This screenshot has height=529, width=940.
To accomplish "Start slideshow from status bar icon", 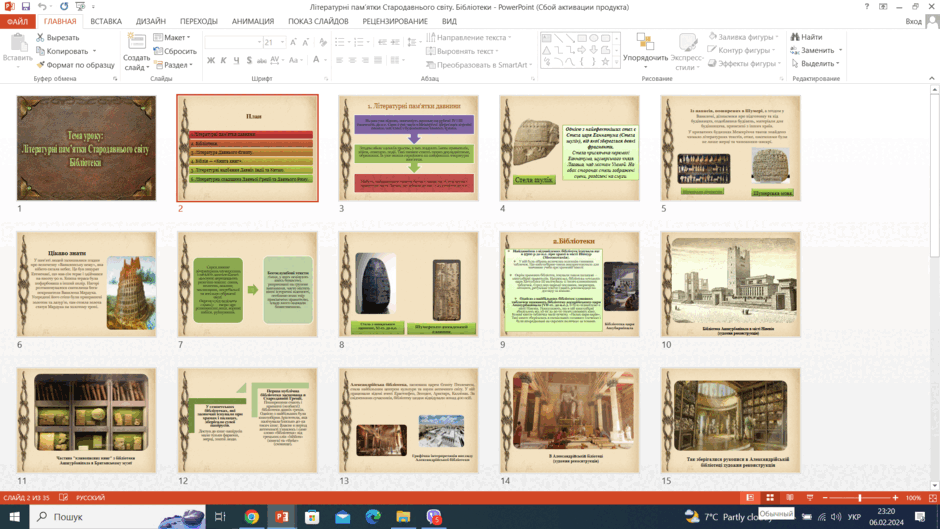I will pos(810,498).
